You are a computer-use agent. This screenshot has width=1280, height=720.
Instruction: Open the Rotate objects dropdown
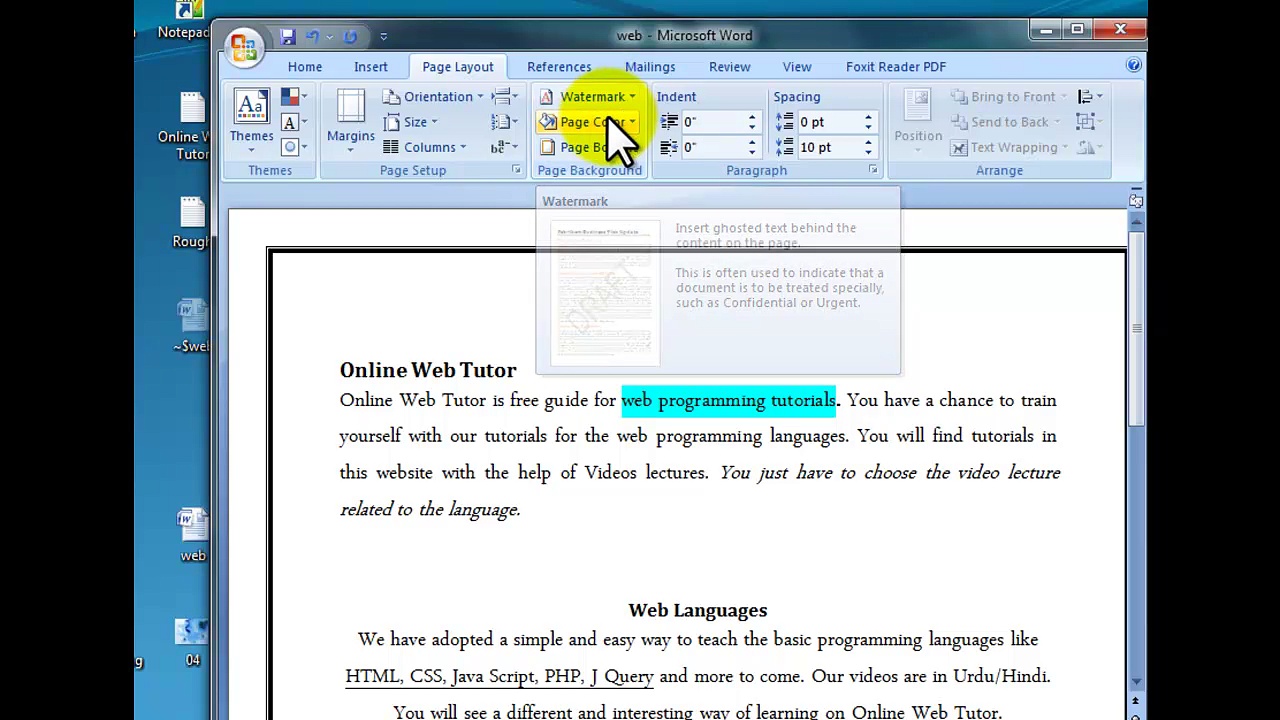[1089, 147]
